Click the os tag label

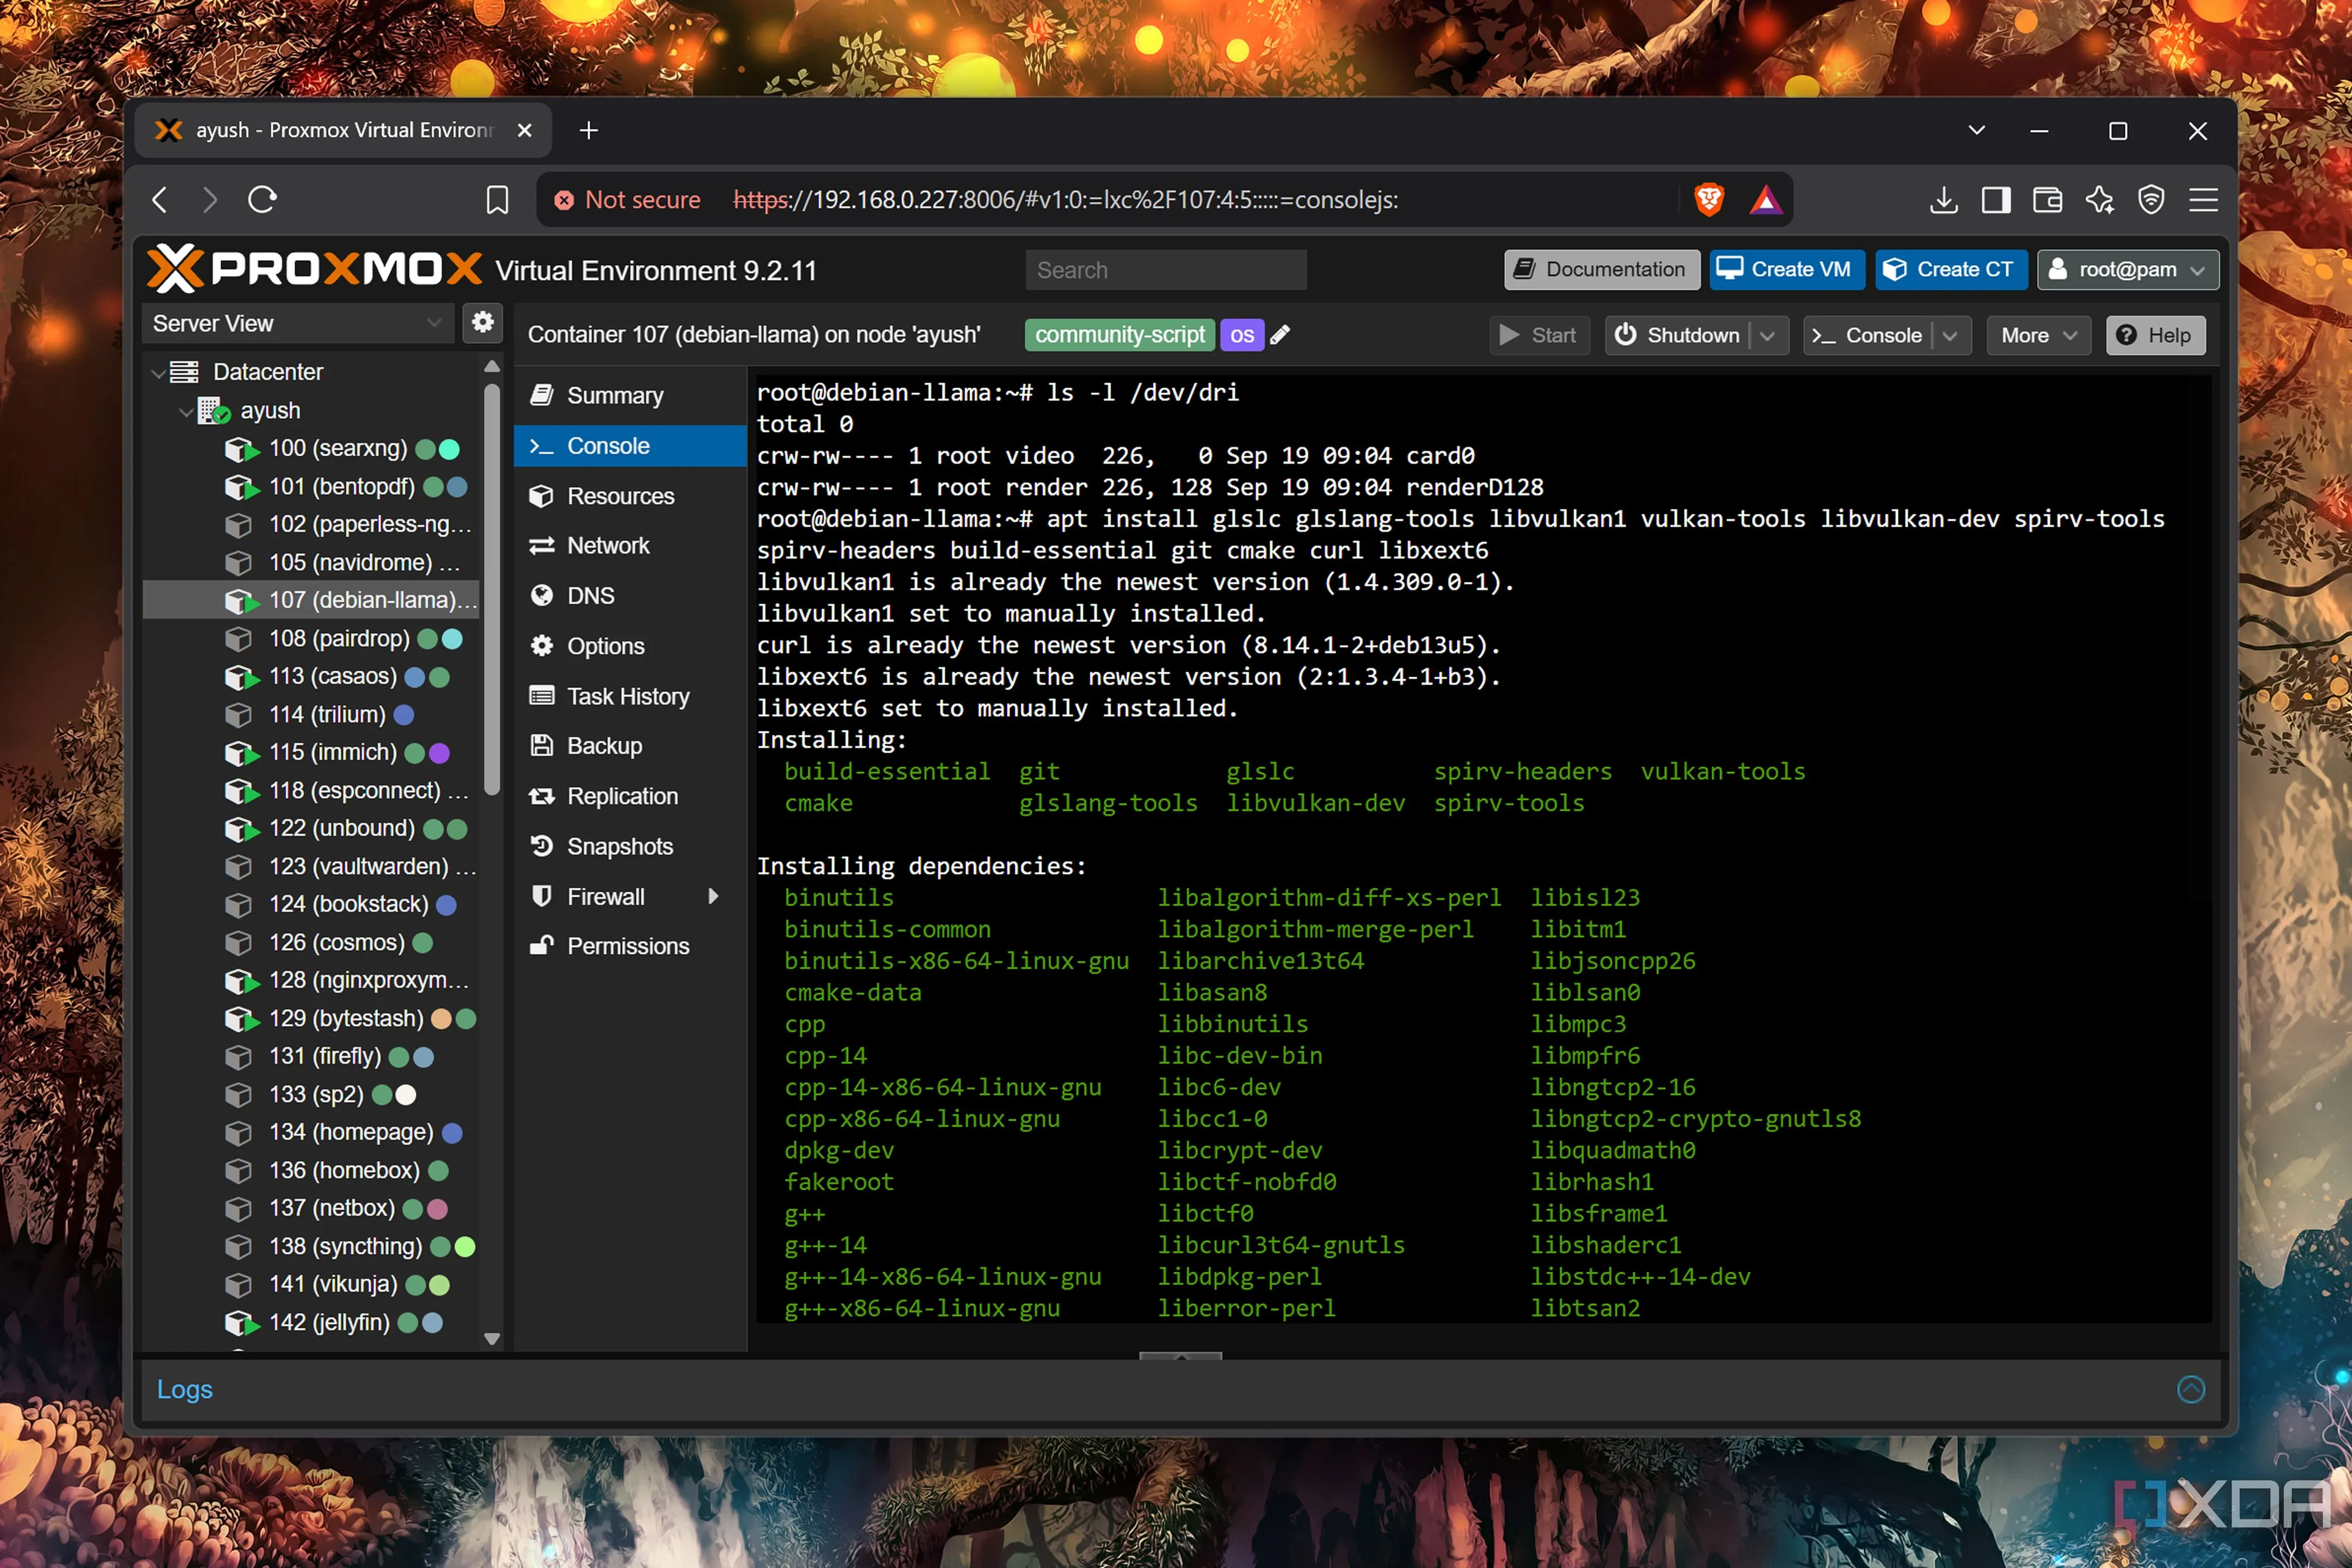1242,335
